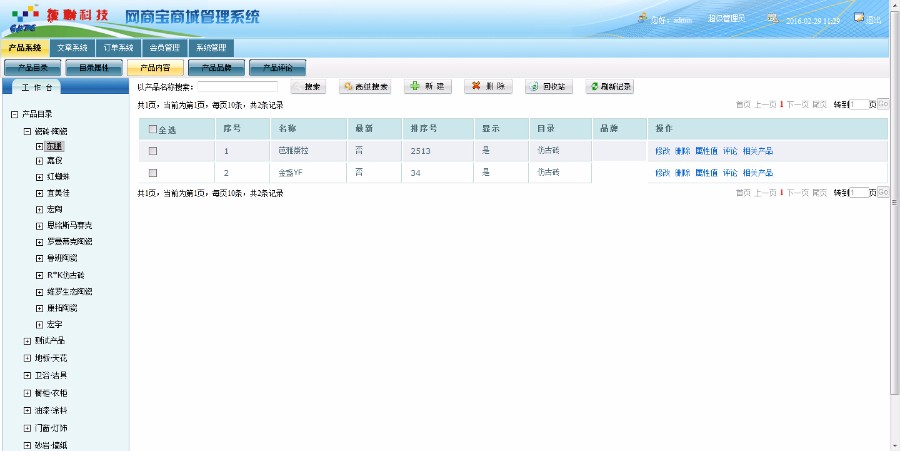Click the 排序号 column header
This screenshot has width=900, height=451.
coord(424,129)
